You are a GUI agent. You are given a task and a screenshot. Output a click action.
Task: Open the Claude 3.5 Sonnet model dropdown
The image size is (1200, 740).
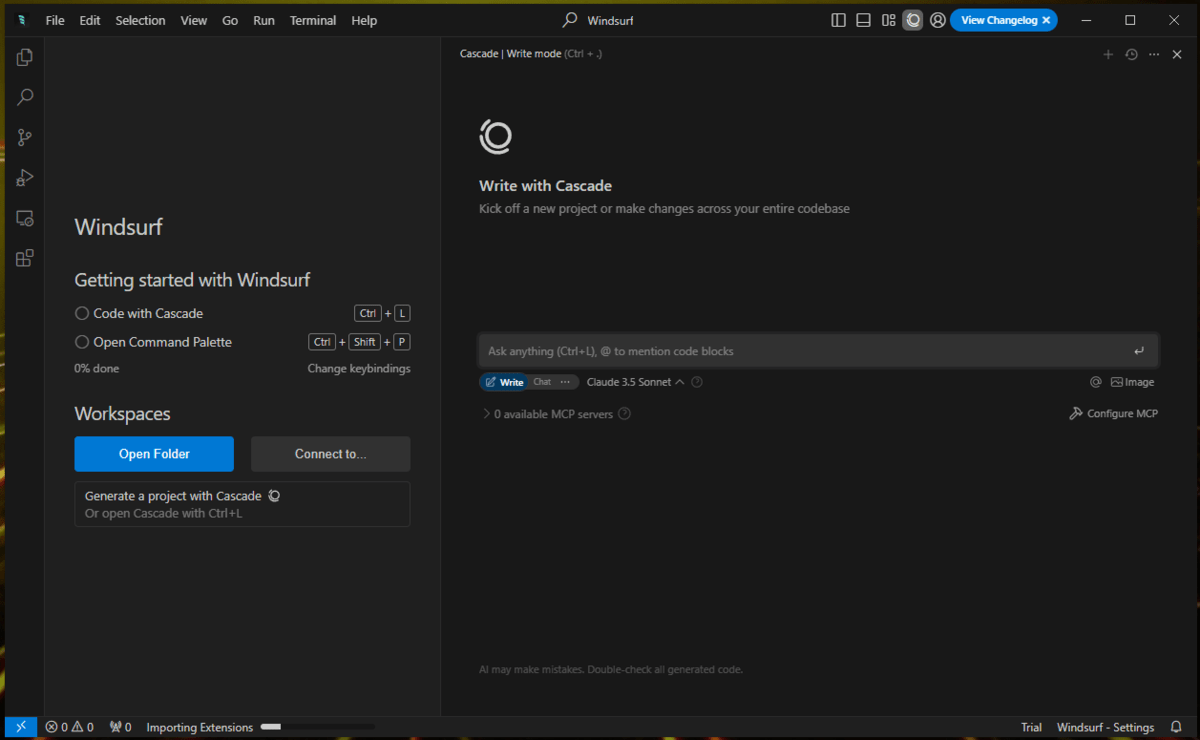(x=635, y=382)
